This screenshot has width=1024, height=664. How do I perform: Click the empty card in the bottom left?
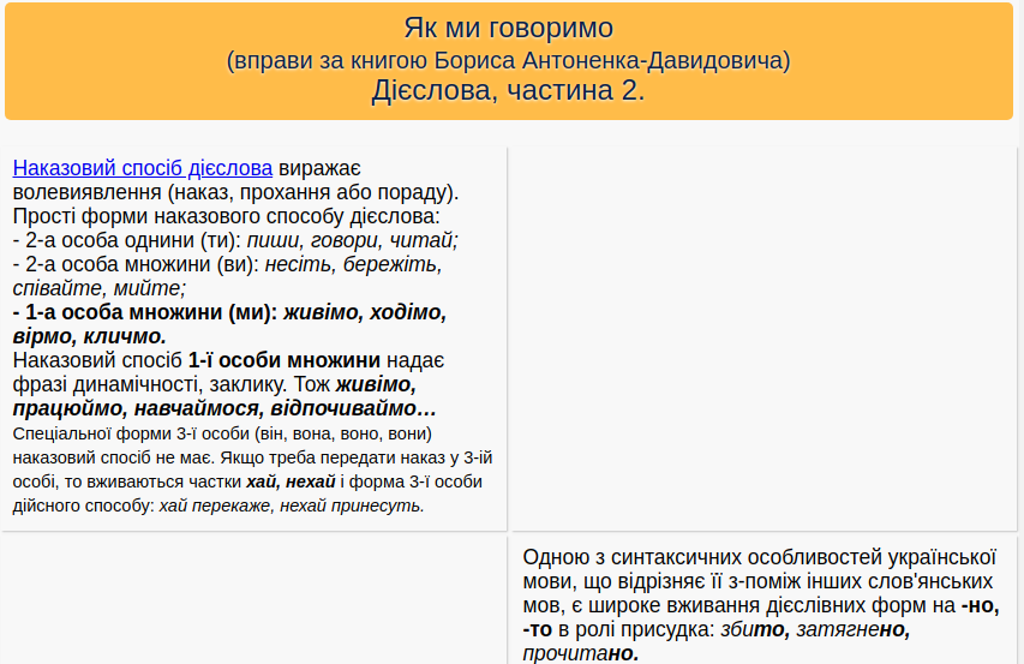(254, 600)
